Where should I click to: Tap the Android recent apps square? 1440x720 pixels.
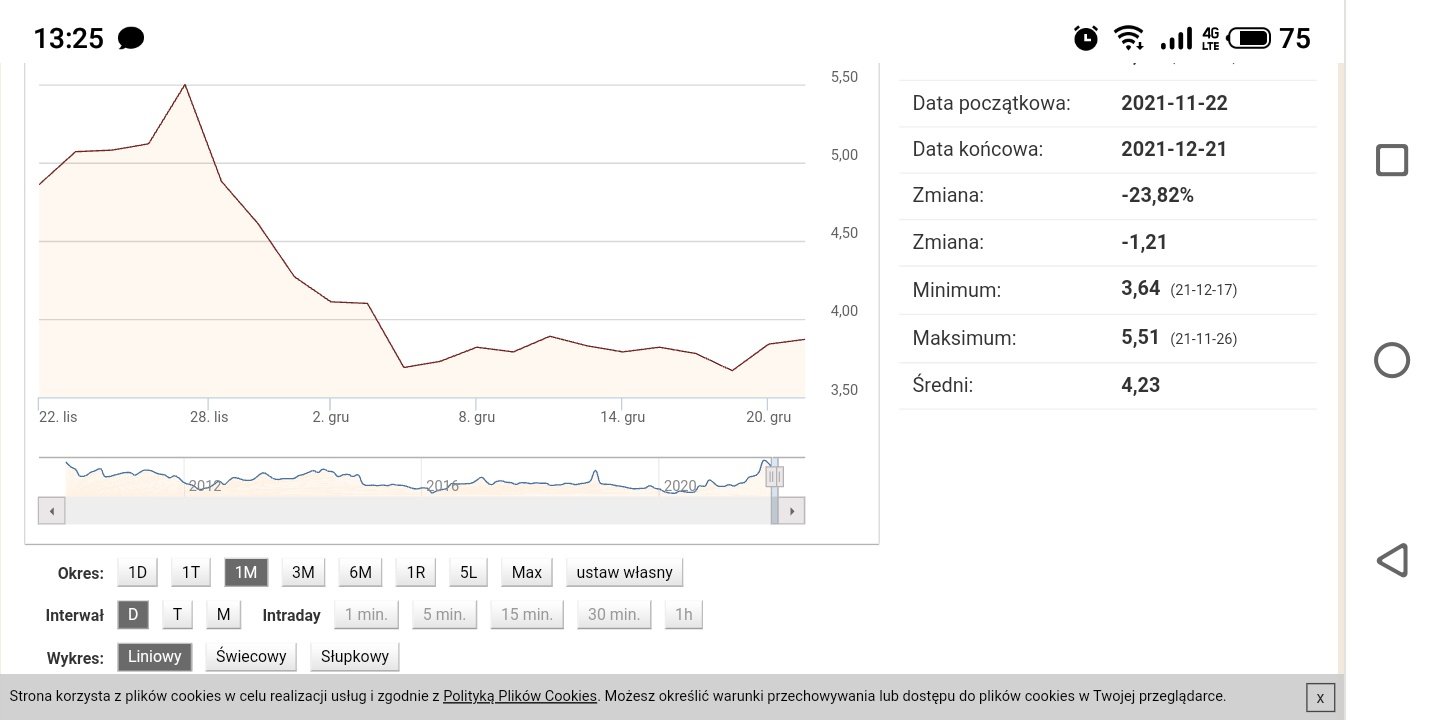[x=1392, y=160]
